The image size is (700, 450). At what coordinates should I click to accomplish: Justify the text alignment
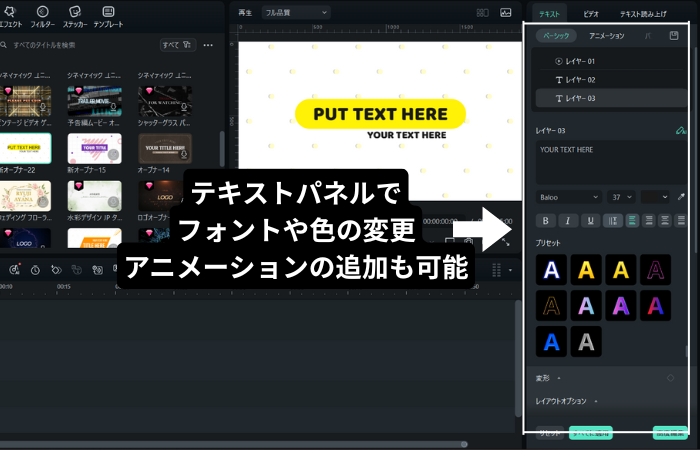pyautogui.click(x=681, y=221)
